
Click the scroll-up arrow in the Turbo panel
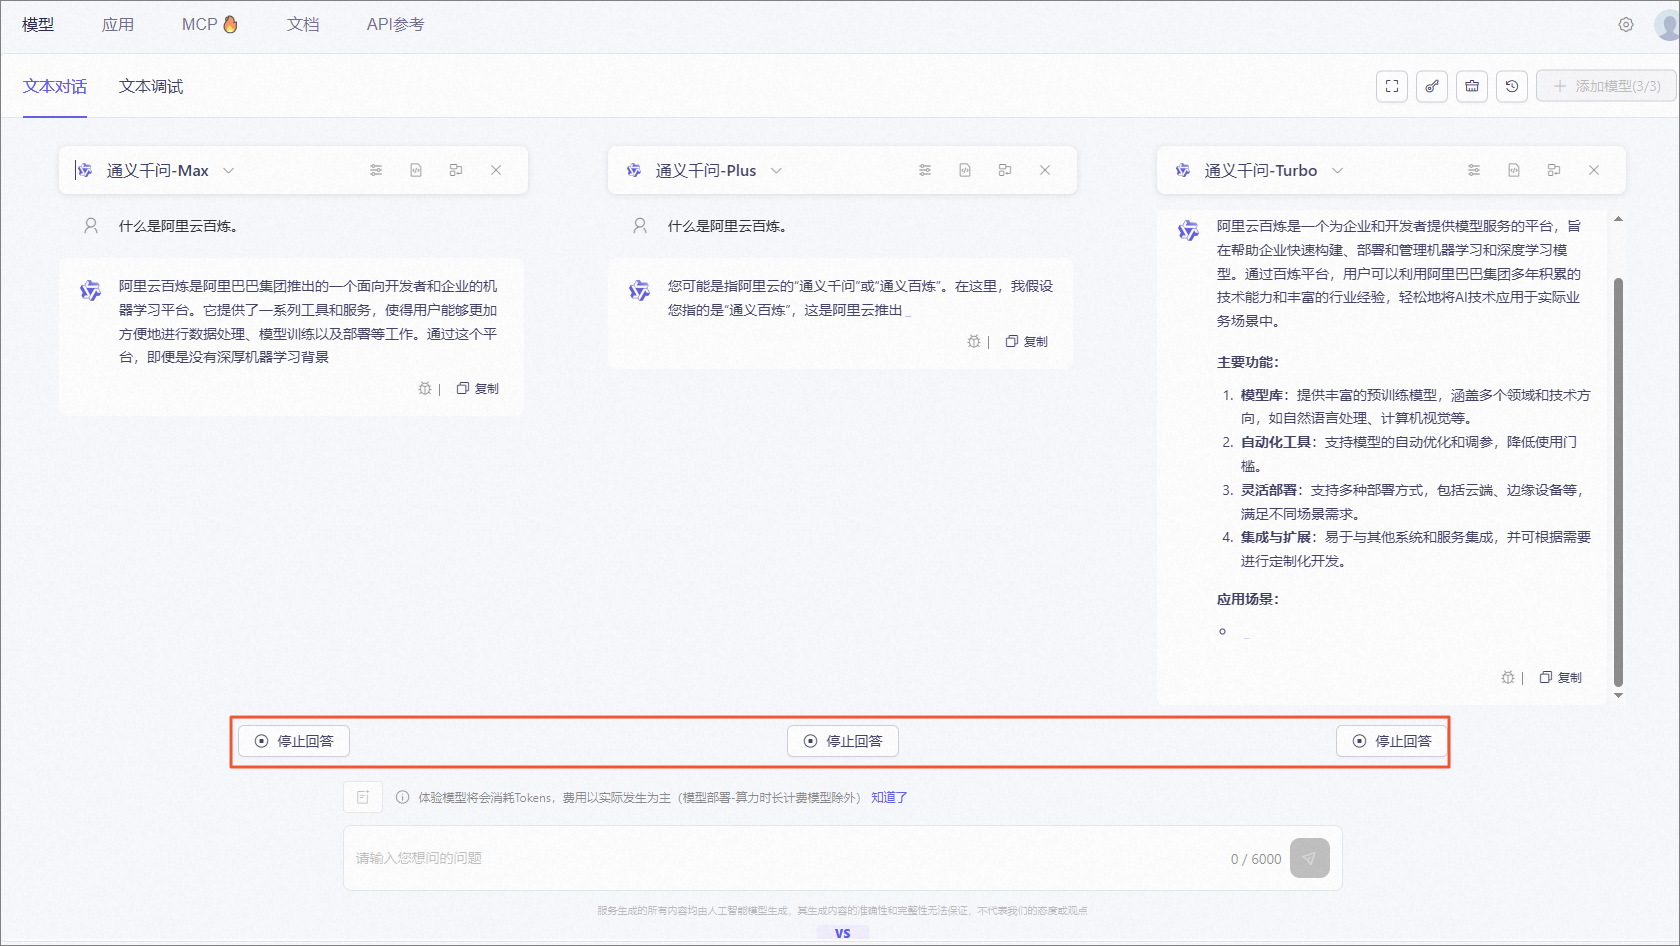1618,219
